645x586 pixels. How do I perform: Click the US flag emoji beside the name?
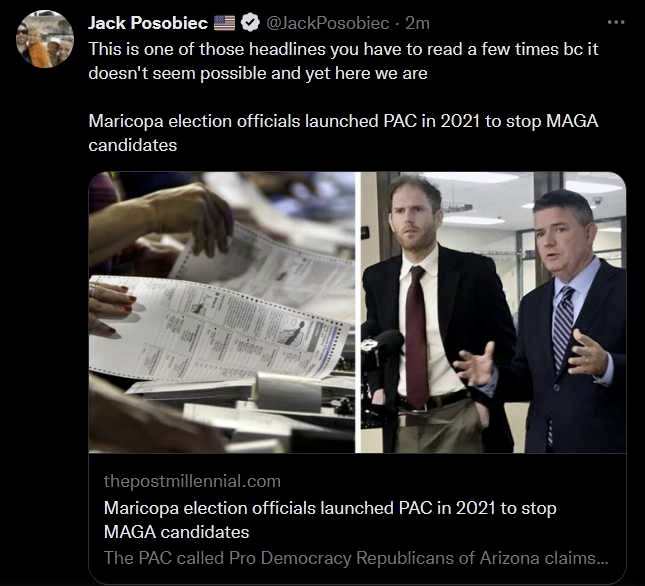(x=224, y=23)
